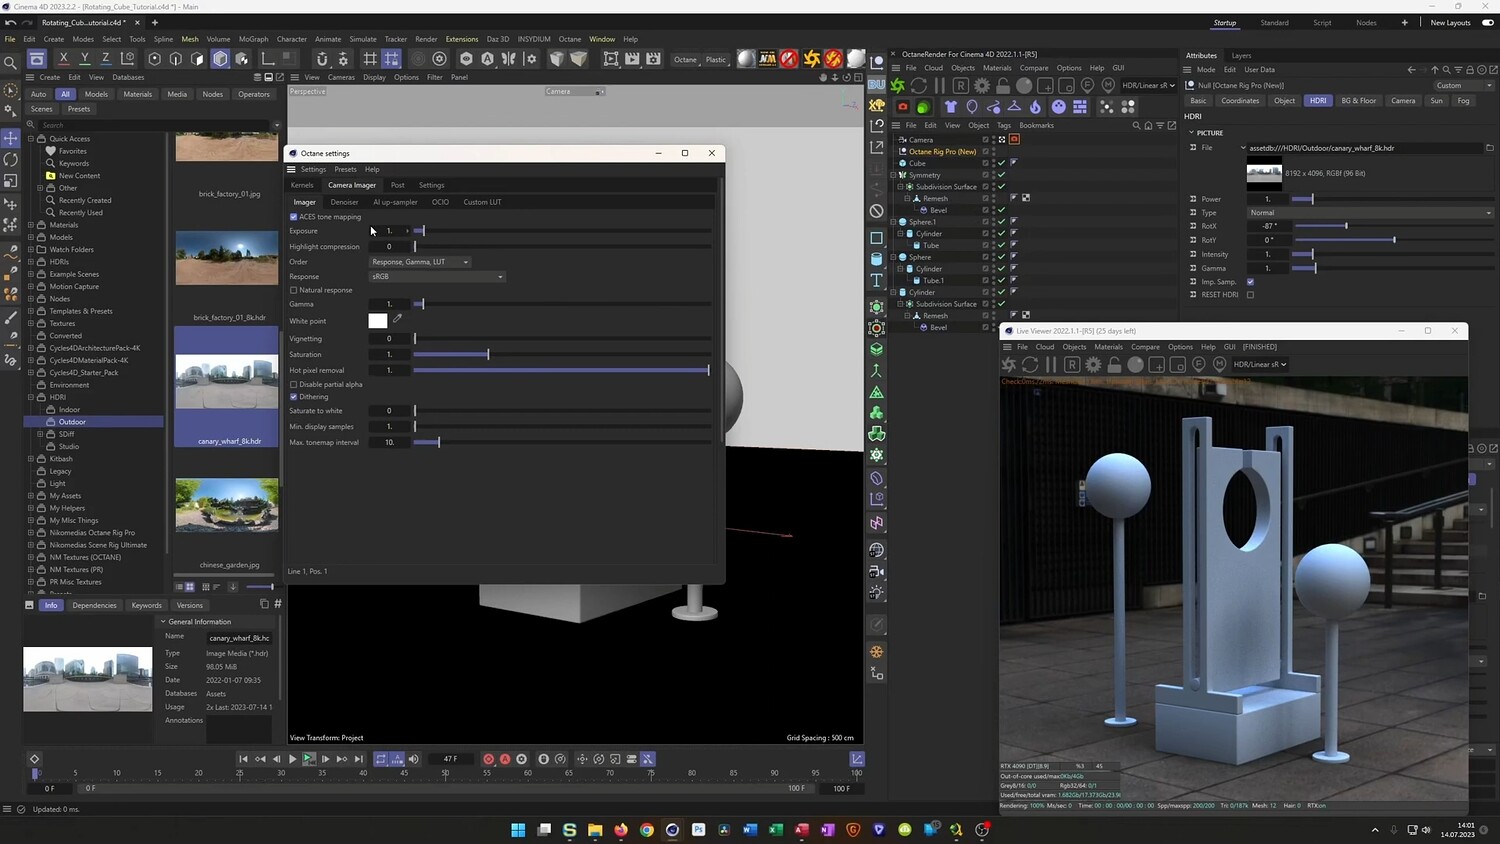Enable Disable partial alpha checkbox

[x=293, y=384]
